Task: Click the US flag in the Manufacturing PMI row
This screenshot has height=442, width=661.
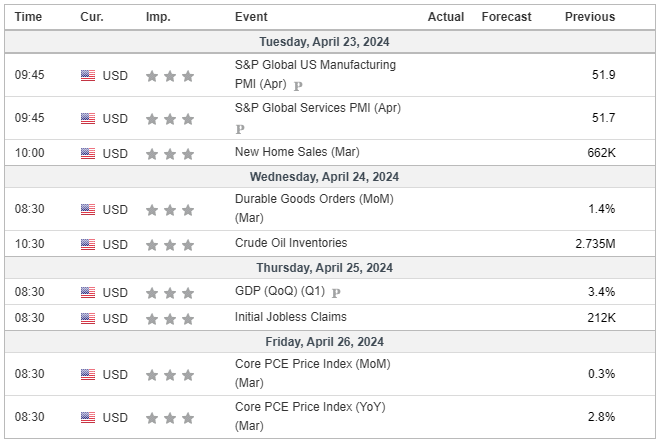Action: [88, 75]
